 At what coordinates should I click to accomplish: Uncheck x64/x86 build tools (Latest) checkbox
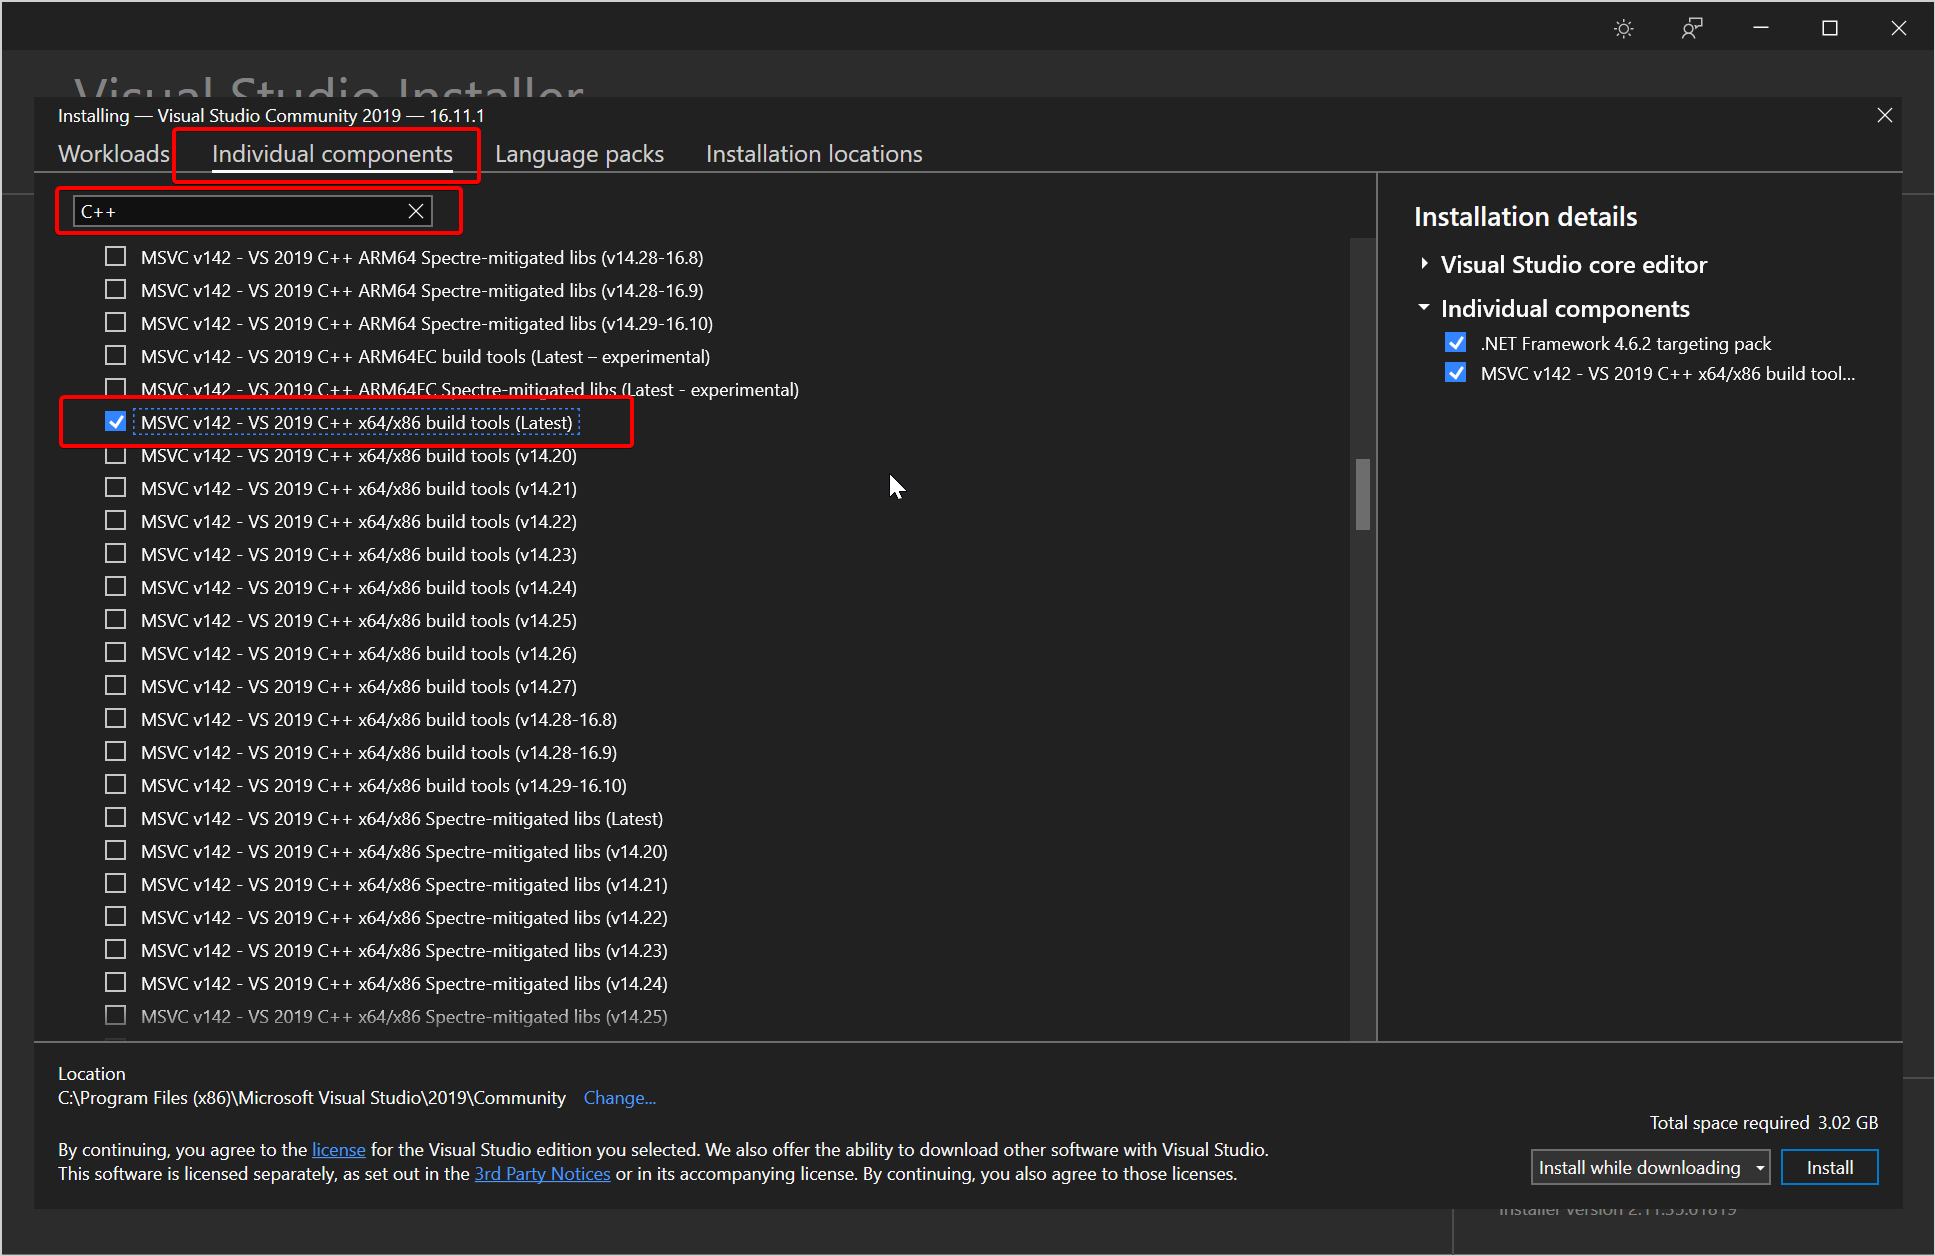116,422
